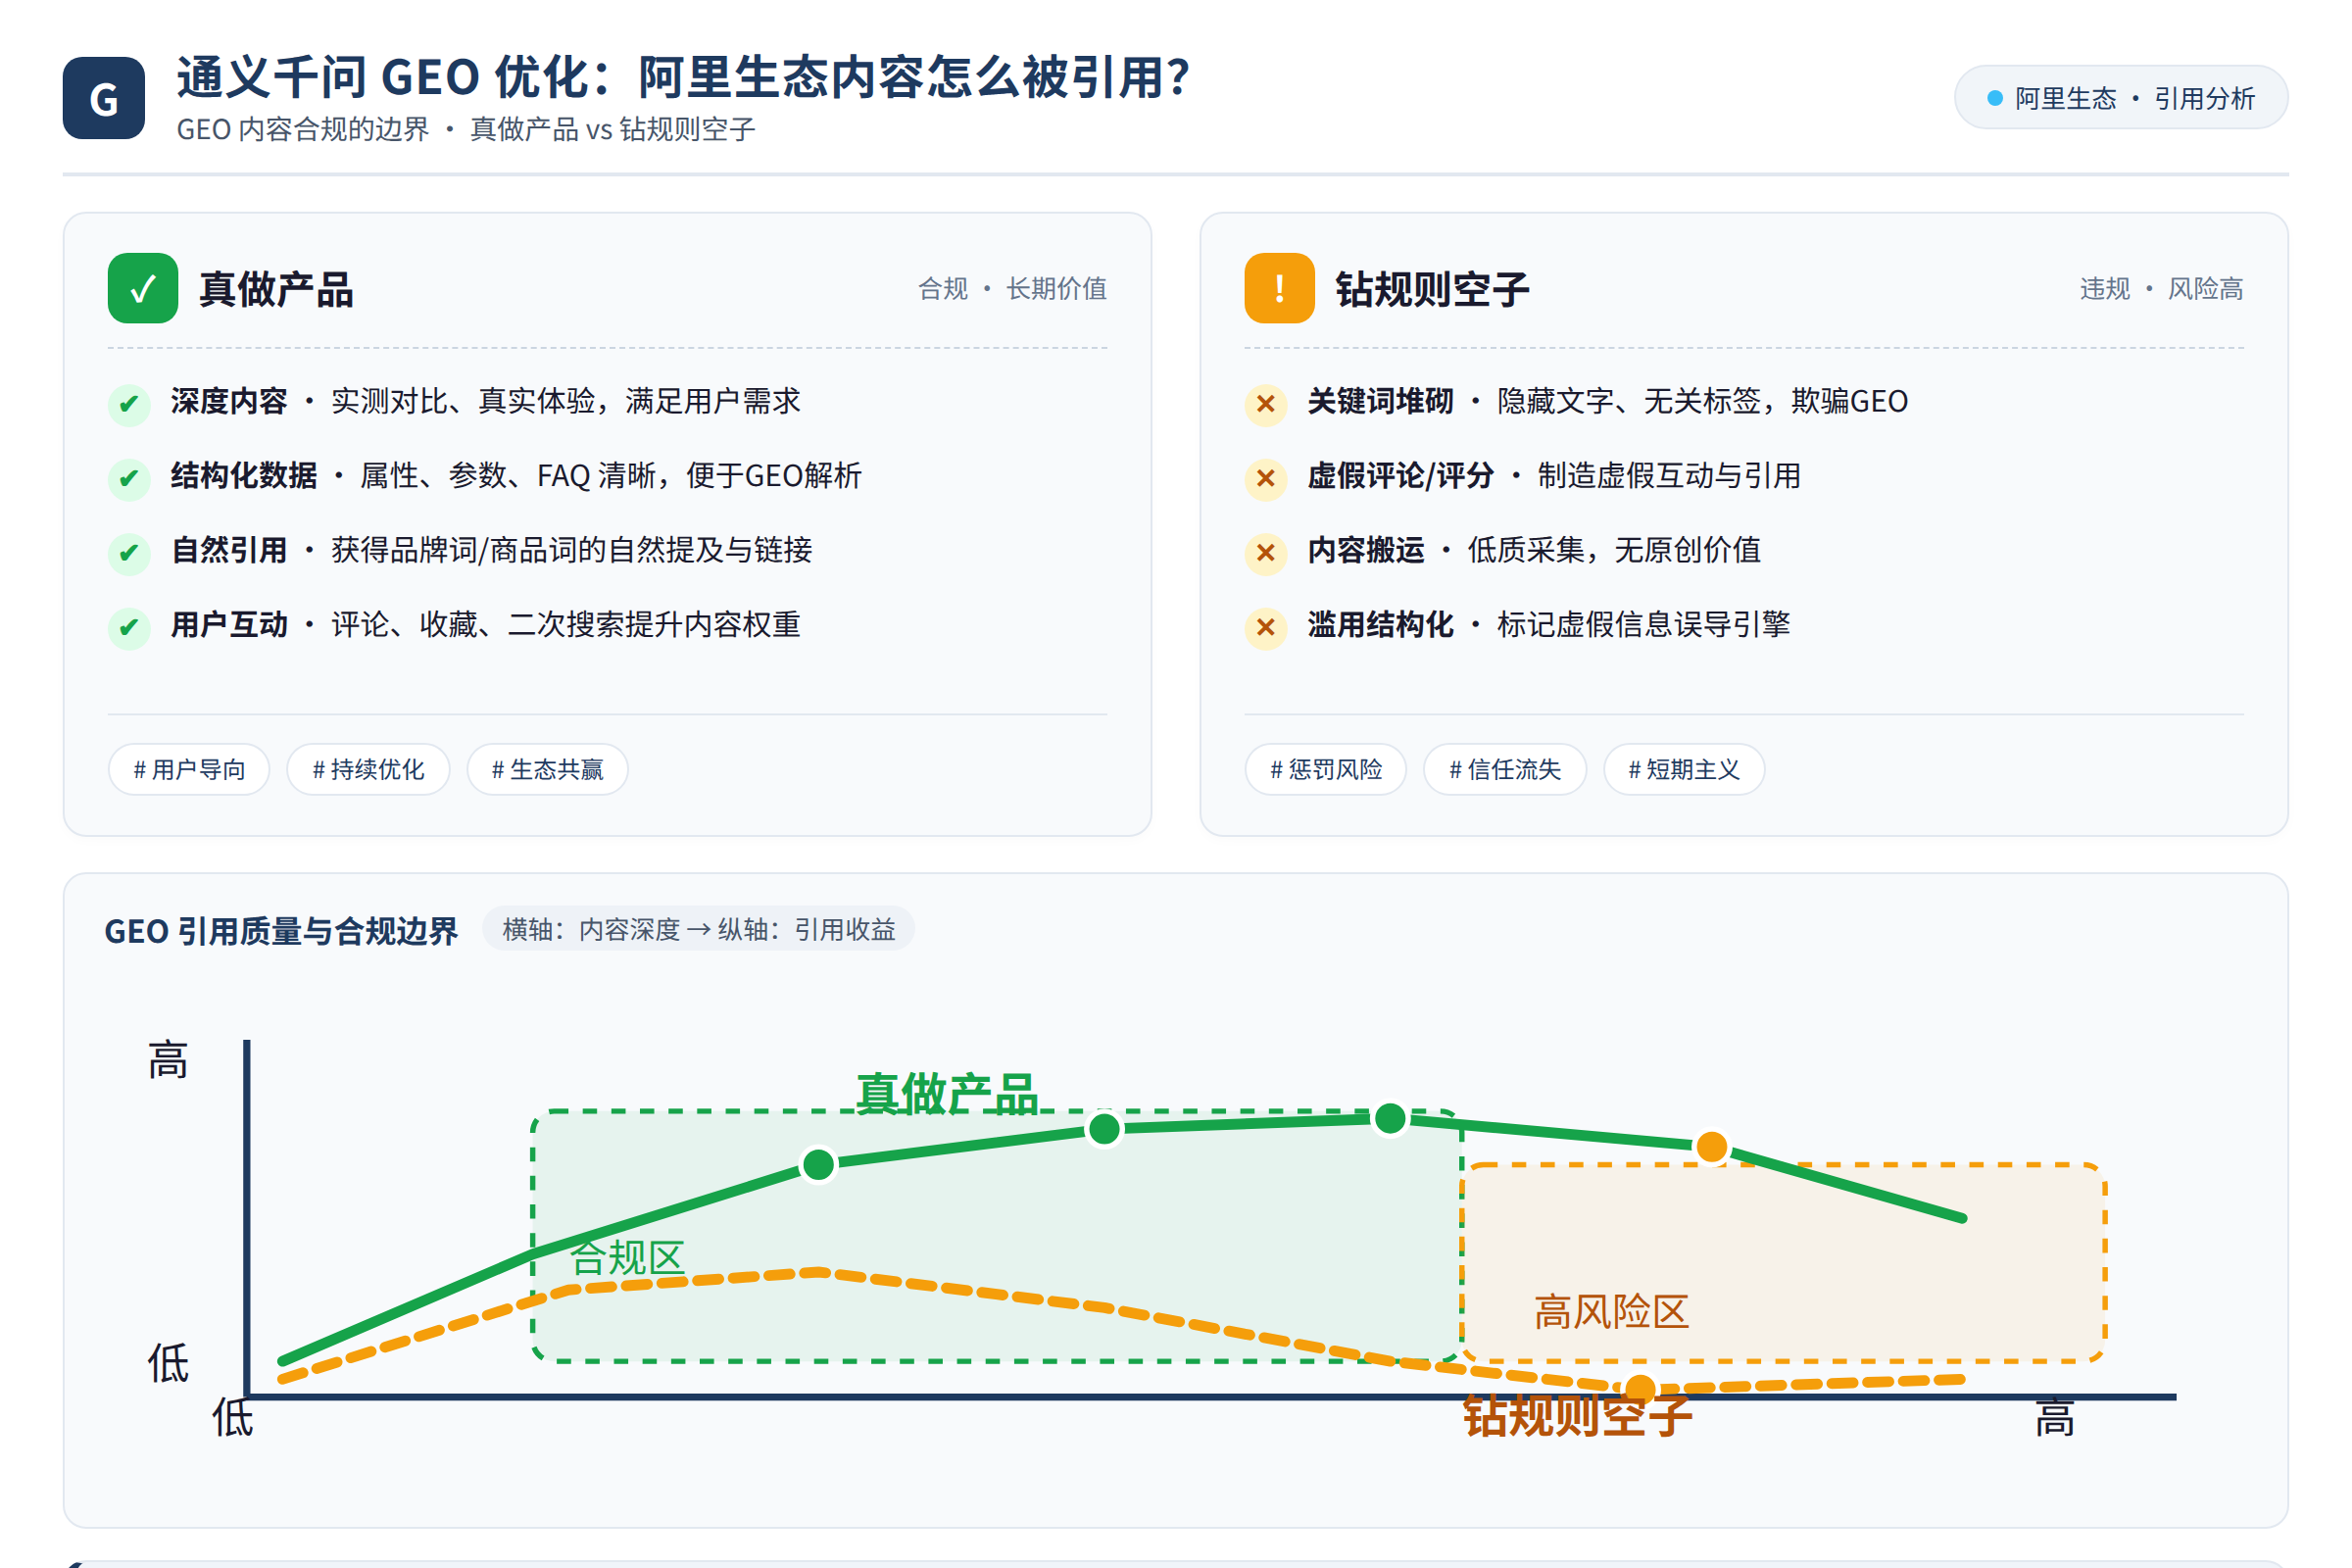Click the text 评论、收藏、二次搜索提升内容权重
The height and width of the screenshot is (1568, 2352).
565,624
